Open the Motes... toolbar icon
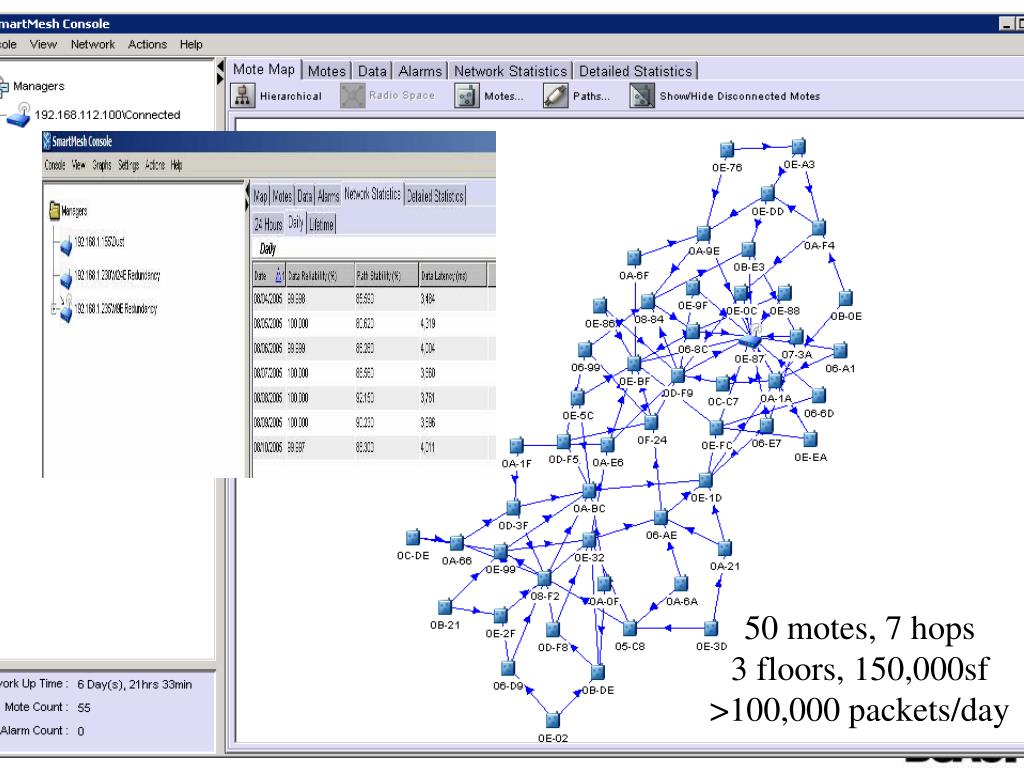Image resolution: width=1024 pixels, height=768 pixels. (x=466, y=96)
